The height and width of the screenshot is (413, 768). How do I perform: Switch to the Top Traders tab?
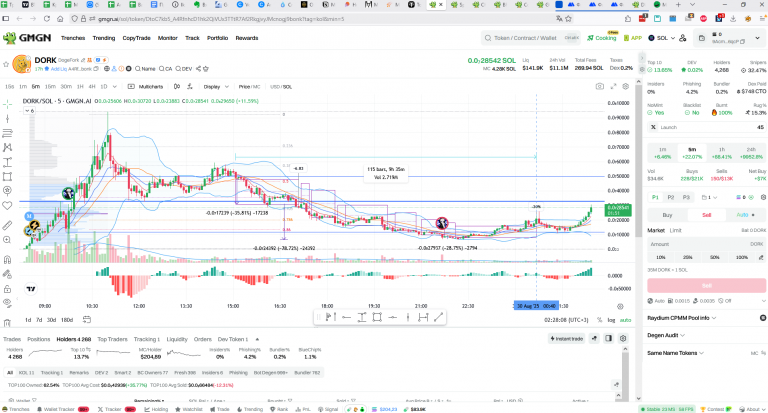click(x=112, y=339)
